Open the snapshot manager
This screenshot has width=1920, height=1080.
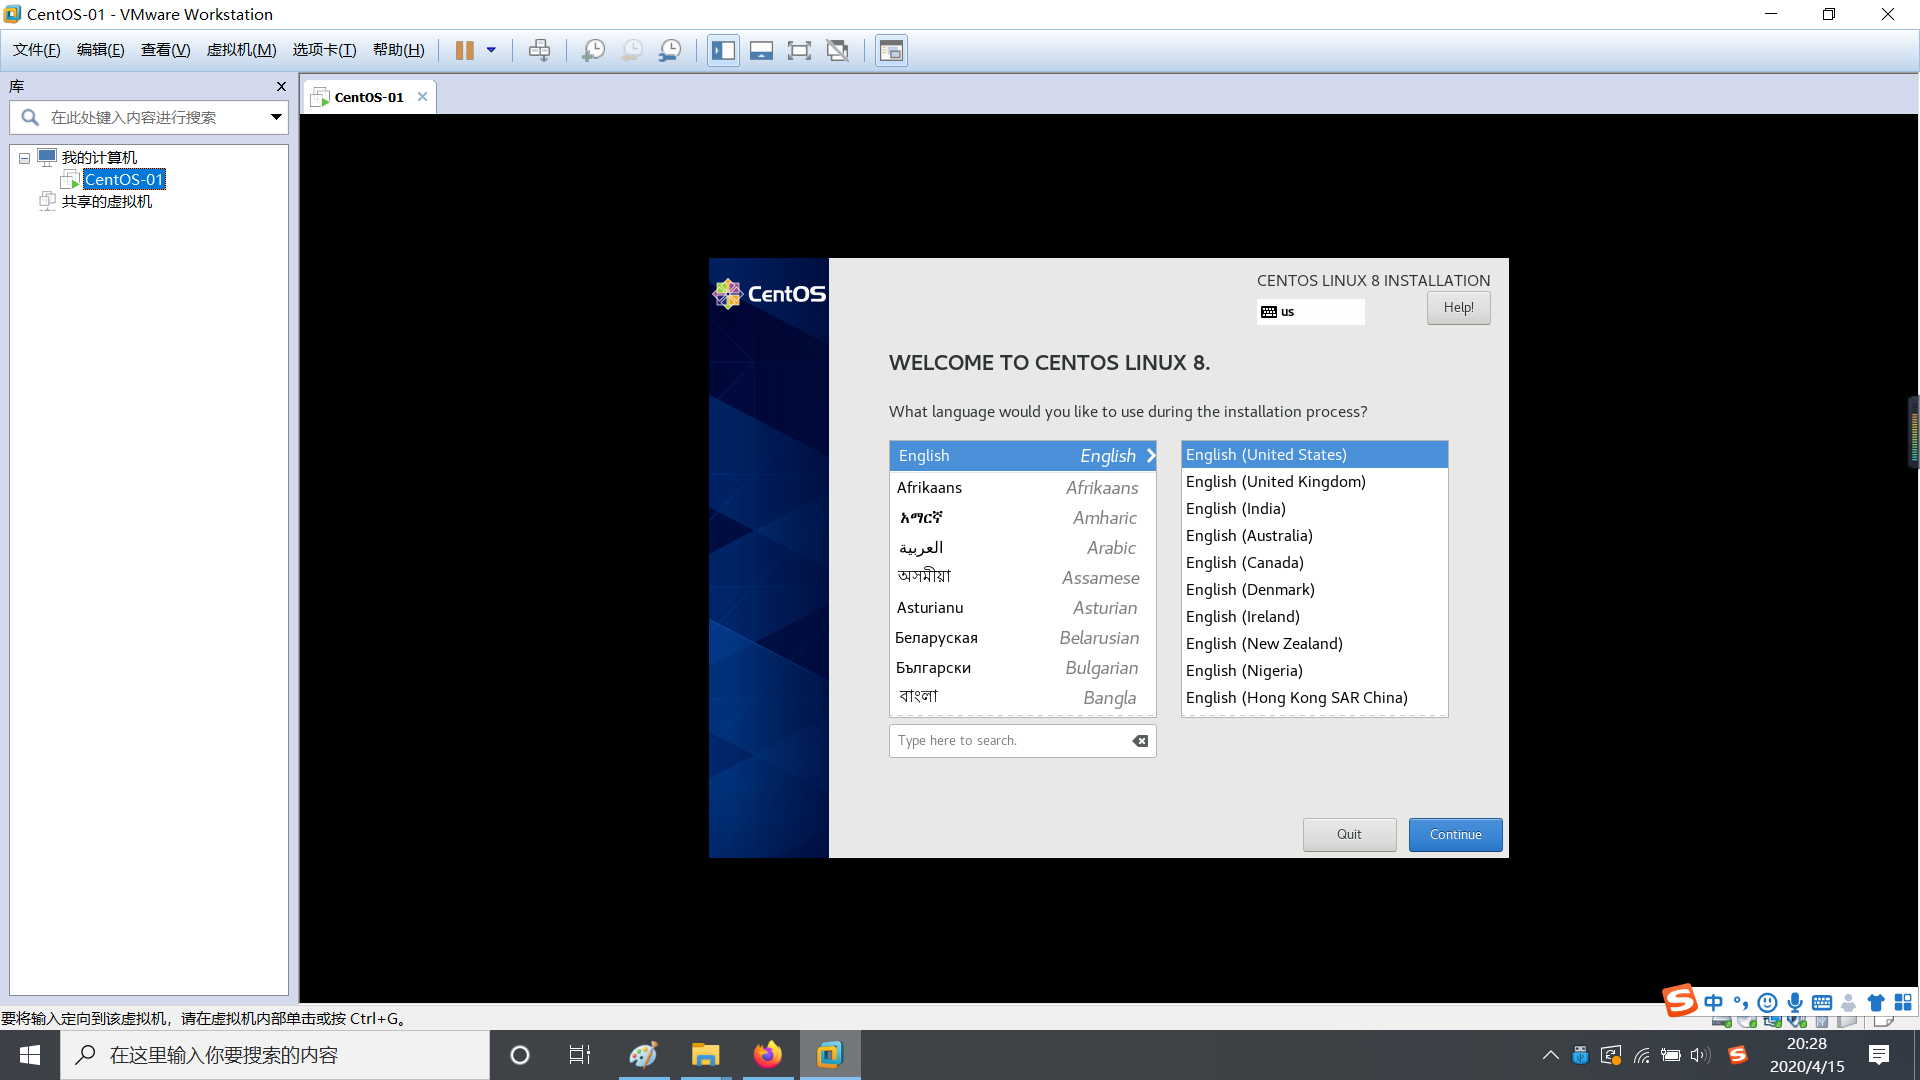pyautogui.click(x=670, y=50)
